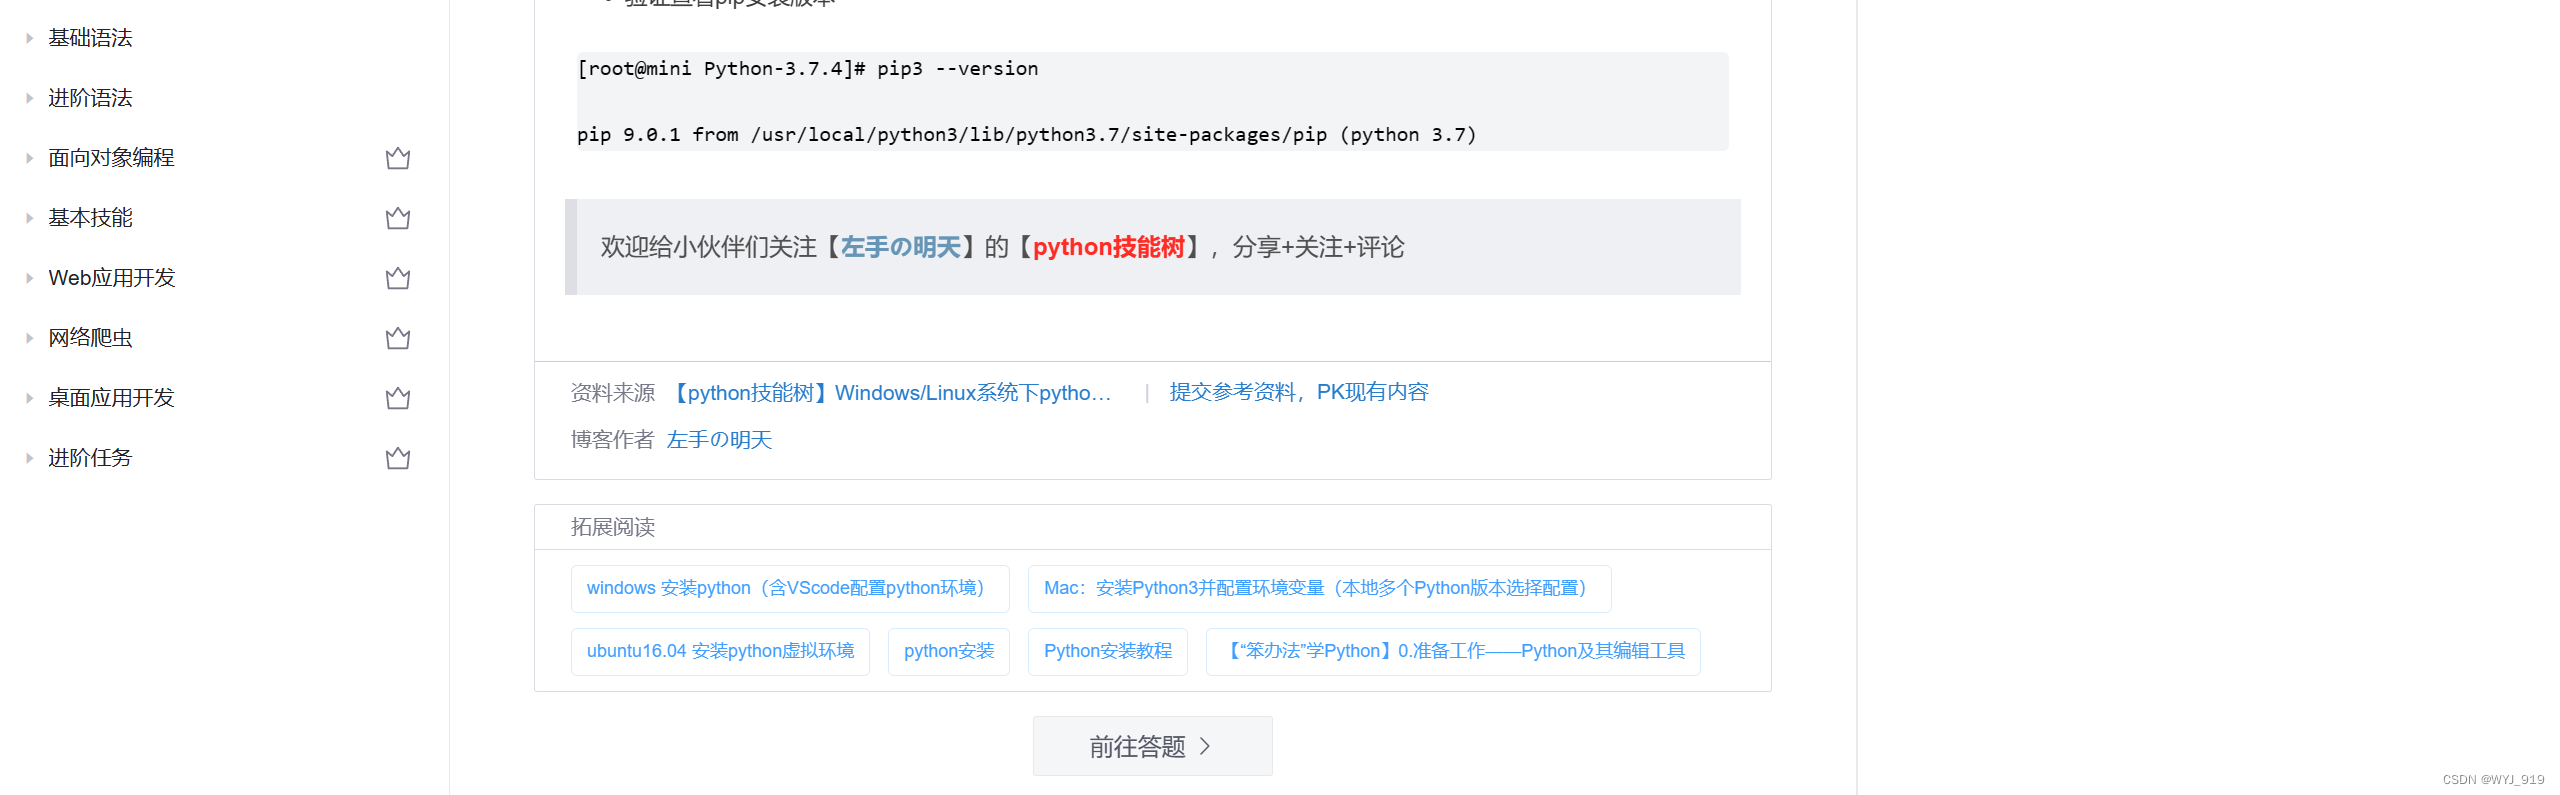Screen dimensions: 2560x795
Task: Click the 拓展阅读 section header
Action: [613, 527]
